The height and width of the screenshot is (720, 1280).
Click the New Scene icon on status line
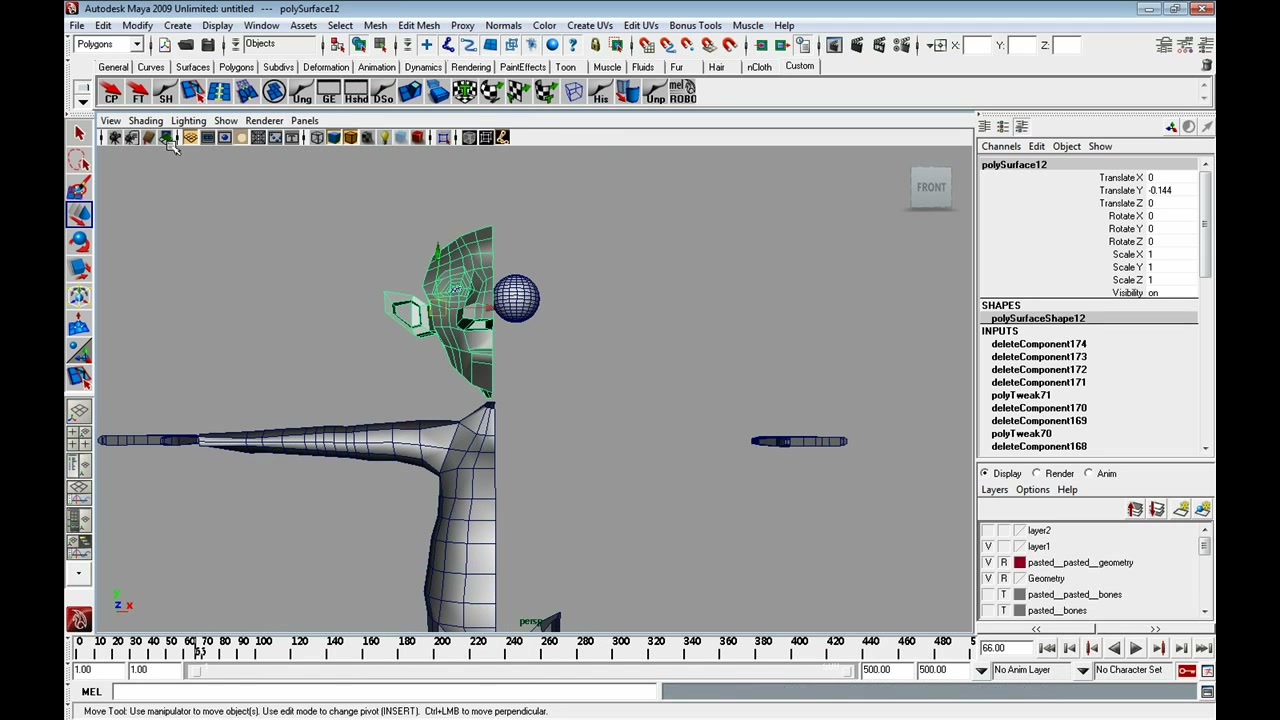(x=164, y=45)
